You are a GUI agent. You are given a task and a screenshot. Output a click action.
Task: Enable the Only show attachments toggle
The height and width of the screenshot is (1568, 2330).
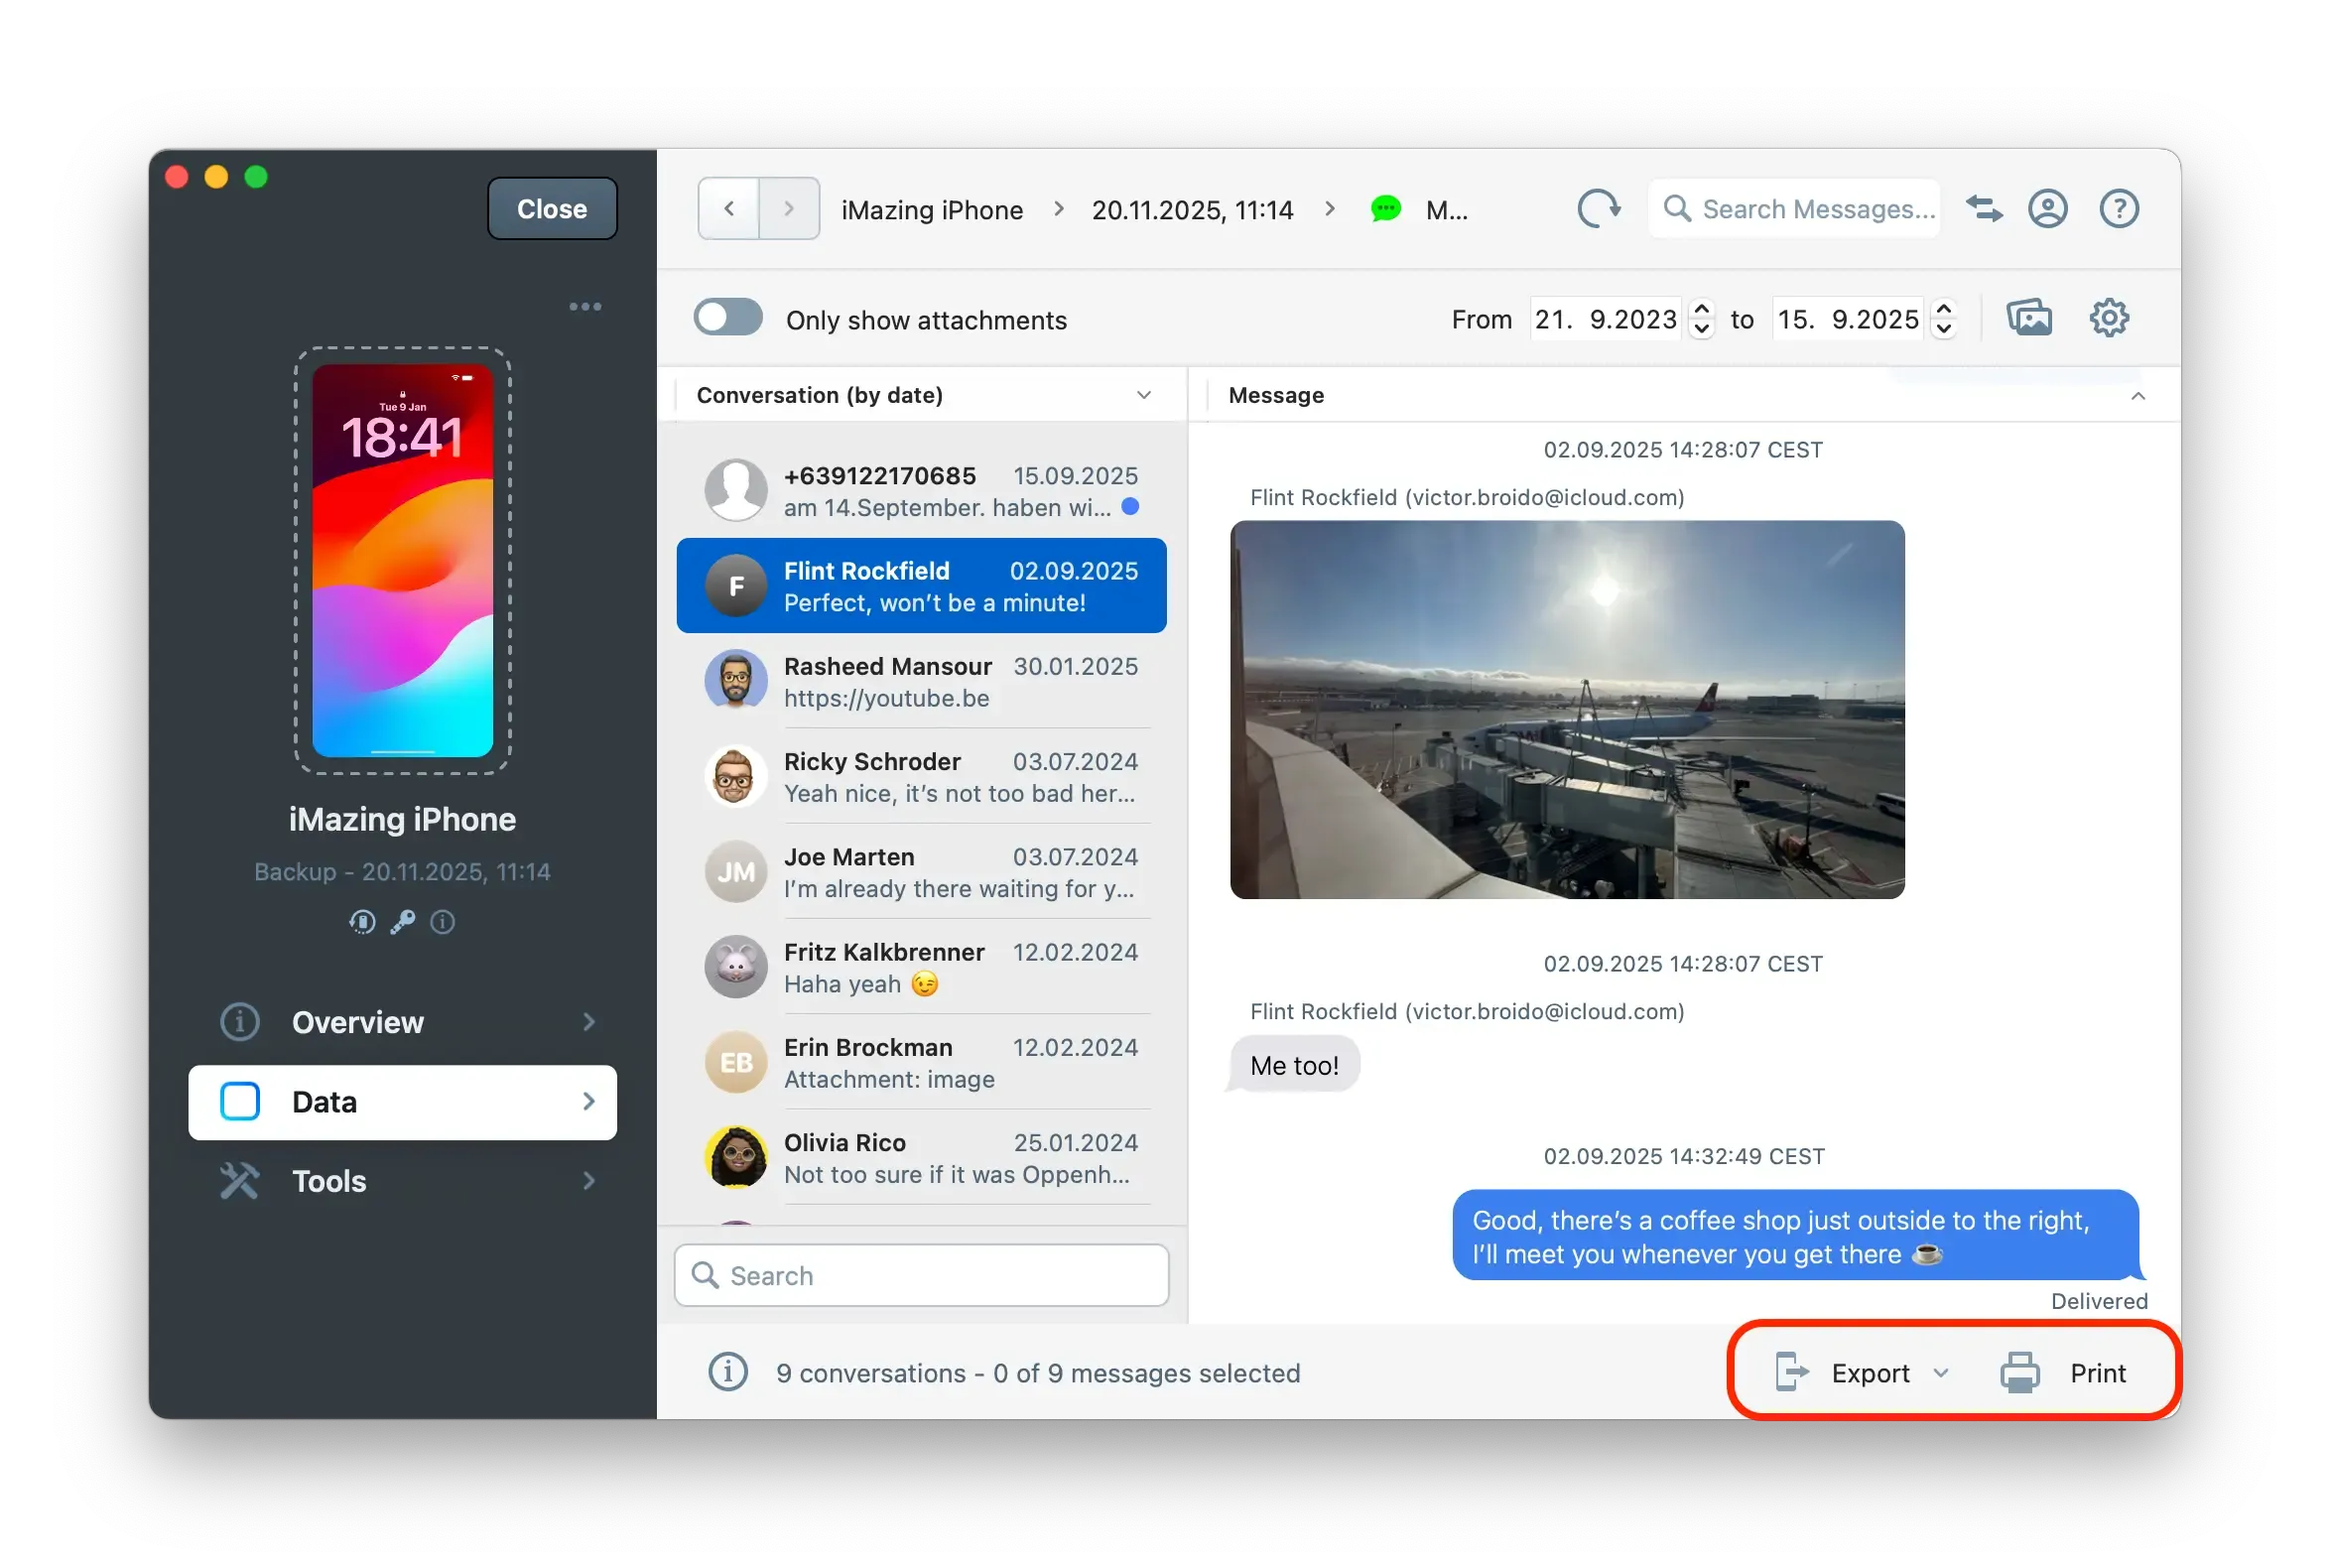(x=728, y=317)
